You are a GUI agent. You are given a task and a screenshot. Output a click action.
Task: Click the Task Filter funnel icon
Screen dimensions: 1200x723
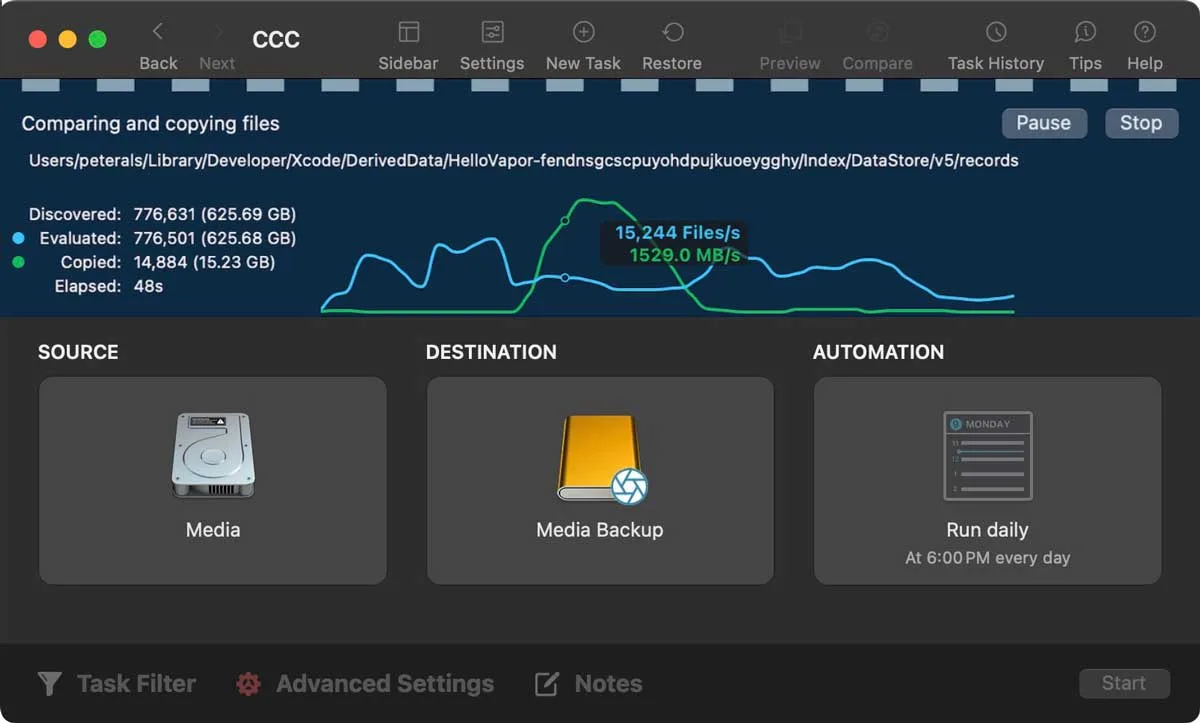click(x=49, y=684)
